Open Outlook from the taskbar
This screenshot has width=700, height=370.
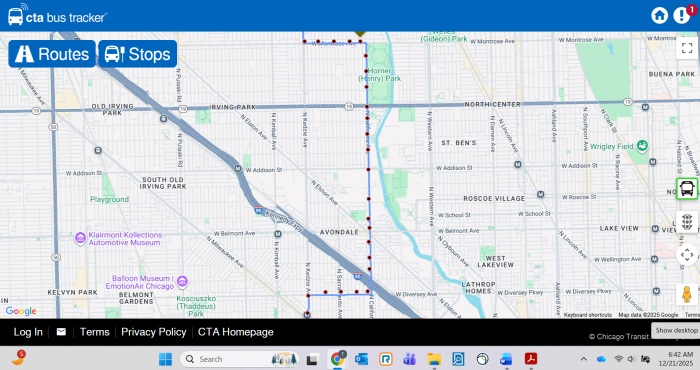tap(361, 359)
